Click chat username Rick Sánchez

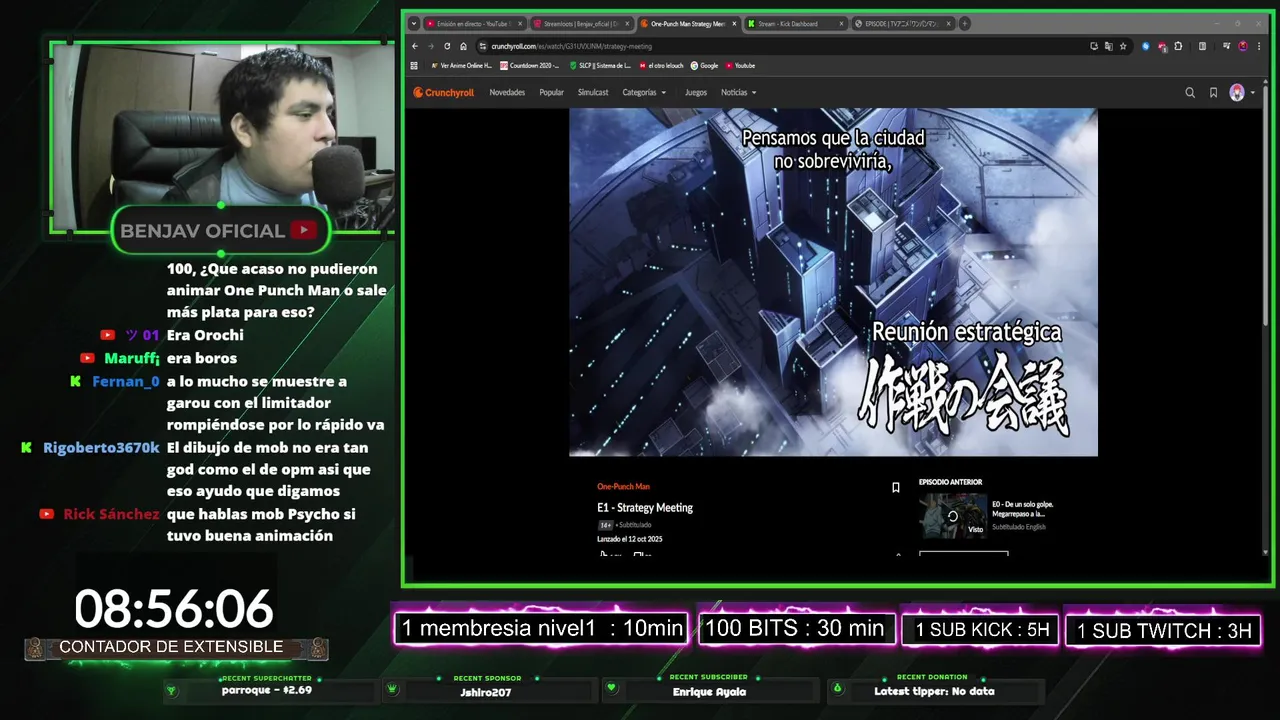(x=111, y=514)
